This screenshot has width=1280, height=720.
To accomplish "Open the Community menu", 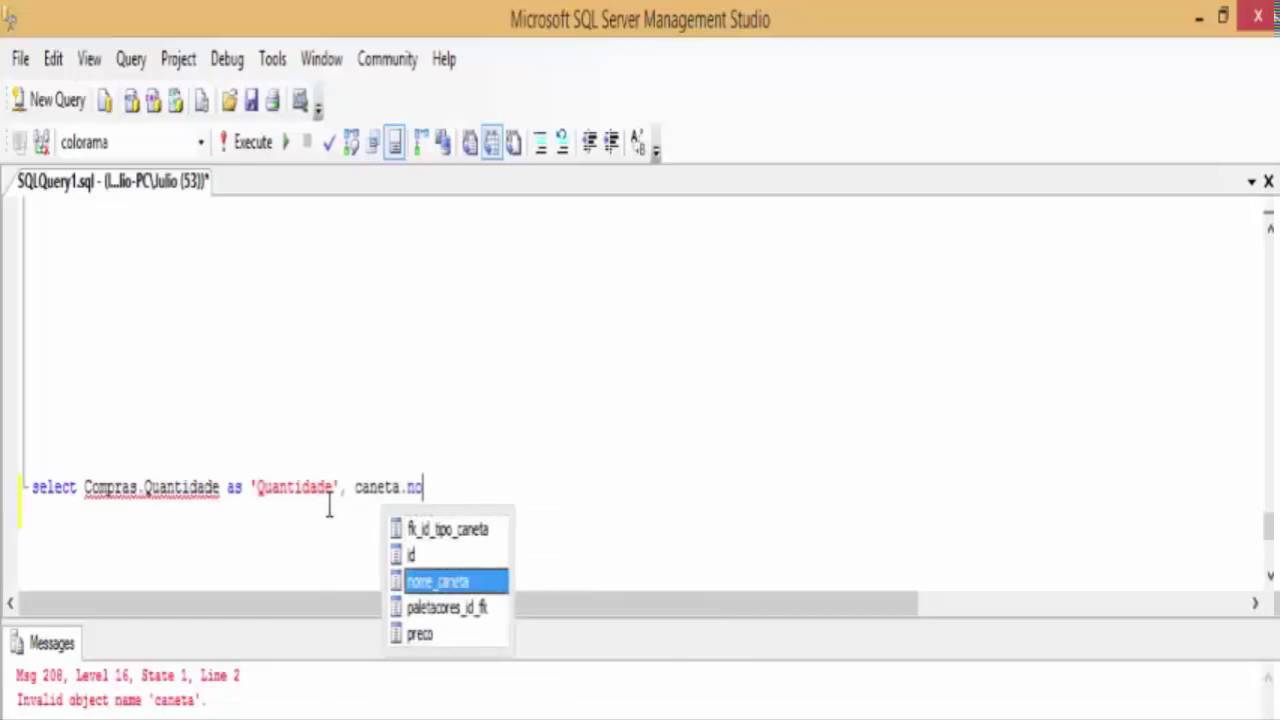I will [x=387, y=59].
